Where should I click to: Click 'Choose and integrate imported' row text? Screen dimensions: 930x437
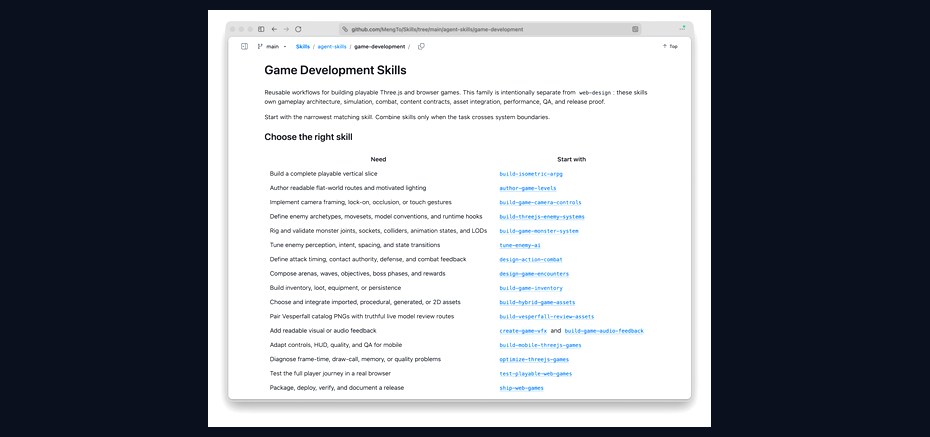point(365,302)
